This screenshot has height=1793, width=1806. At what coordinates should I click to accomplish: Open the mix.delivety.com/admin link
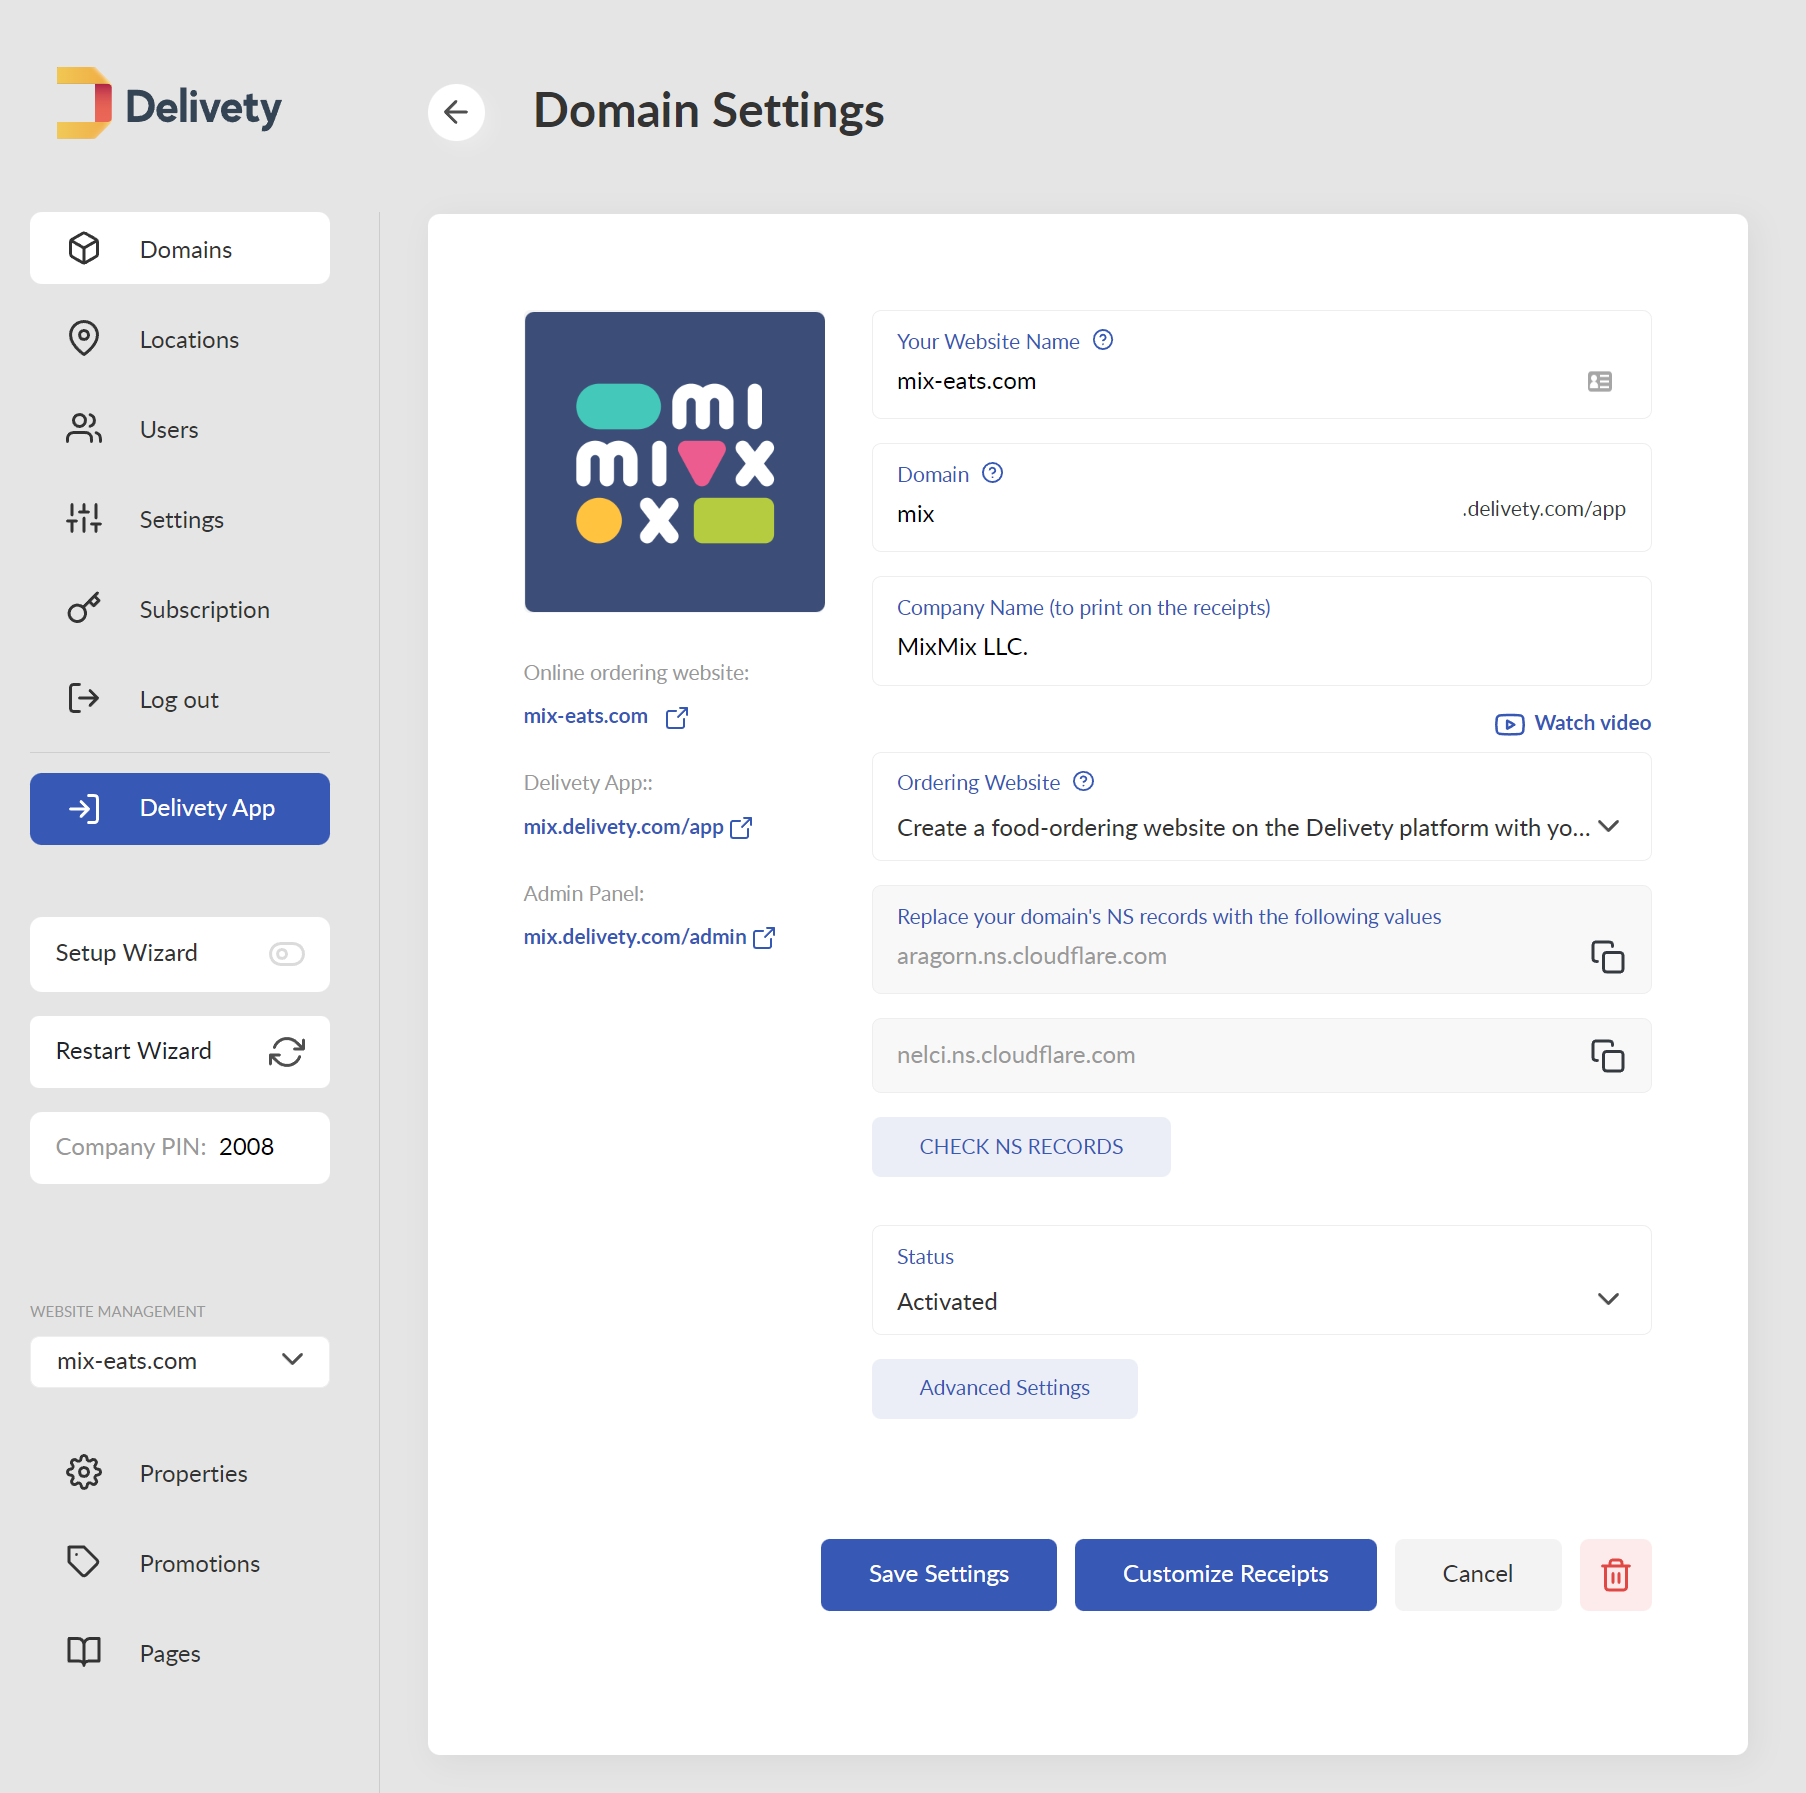pos(635,937)
